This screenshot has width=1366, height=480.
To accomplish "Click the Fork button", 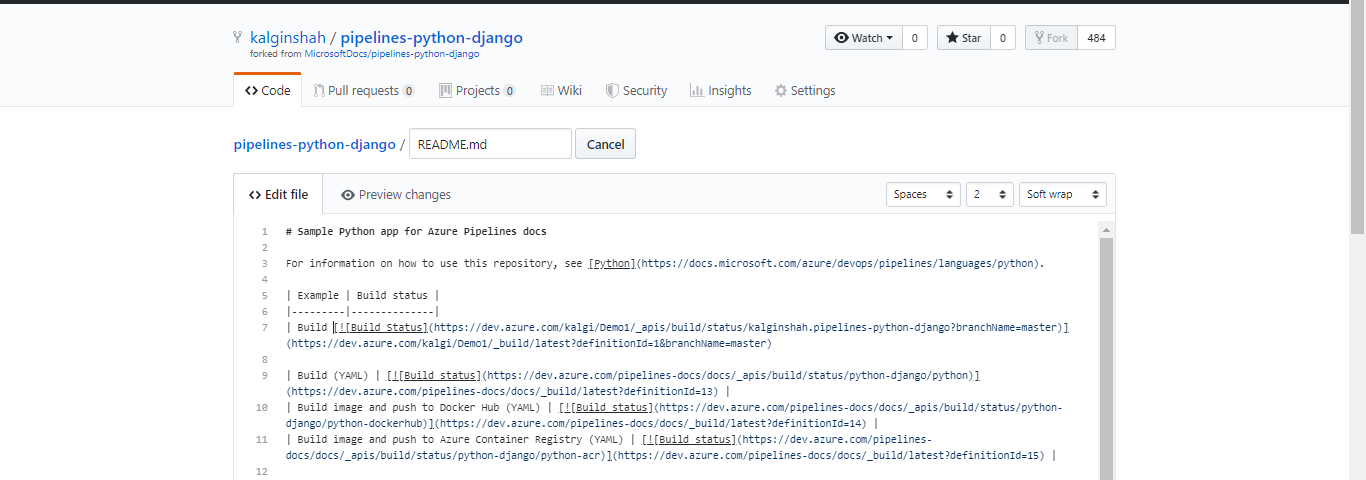I will [1051, 38].
